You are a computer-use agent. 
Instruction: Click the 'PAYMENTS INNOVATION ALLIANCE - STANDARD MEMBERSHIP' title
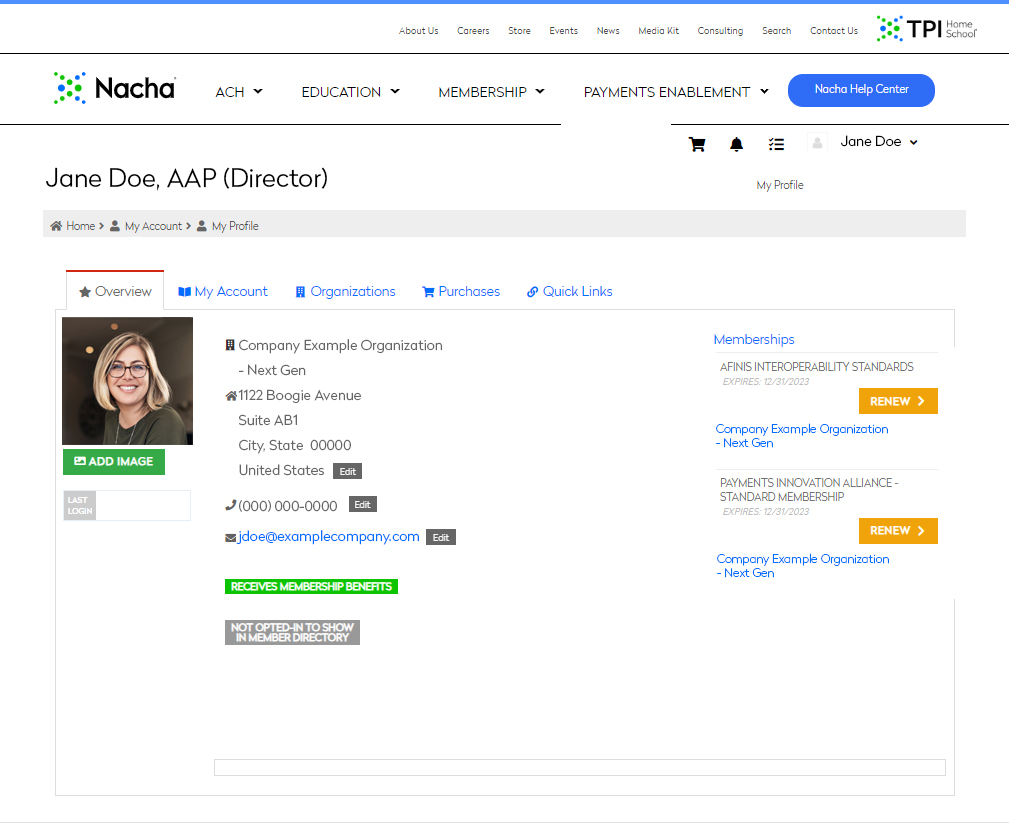[x=809, y=490]
